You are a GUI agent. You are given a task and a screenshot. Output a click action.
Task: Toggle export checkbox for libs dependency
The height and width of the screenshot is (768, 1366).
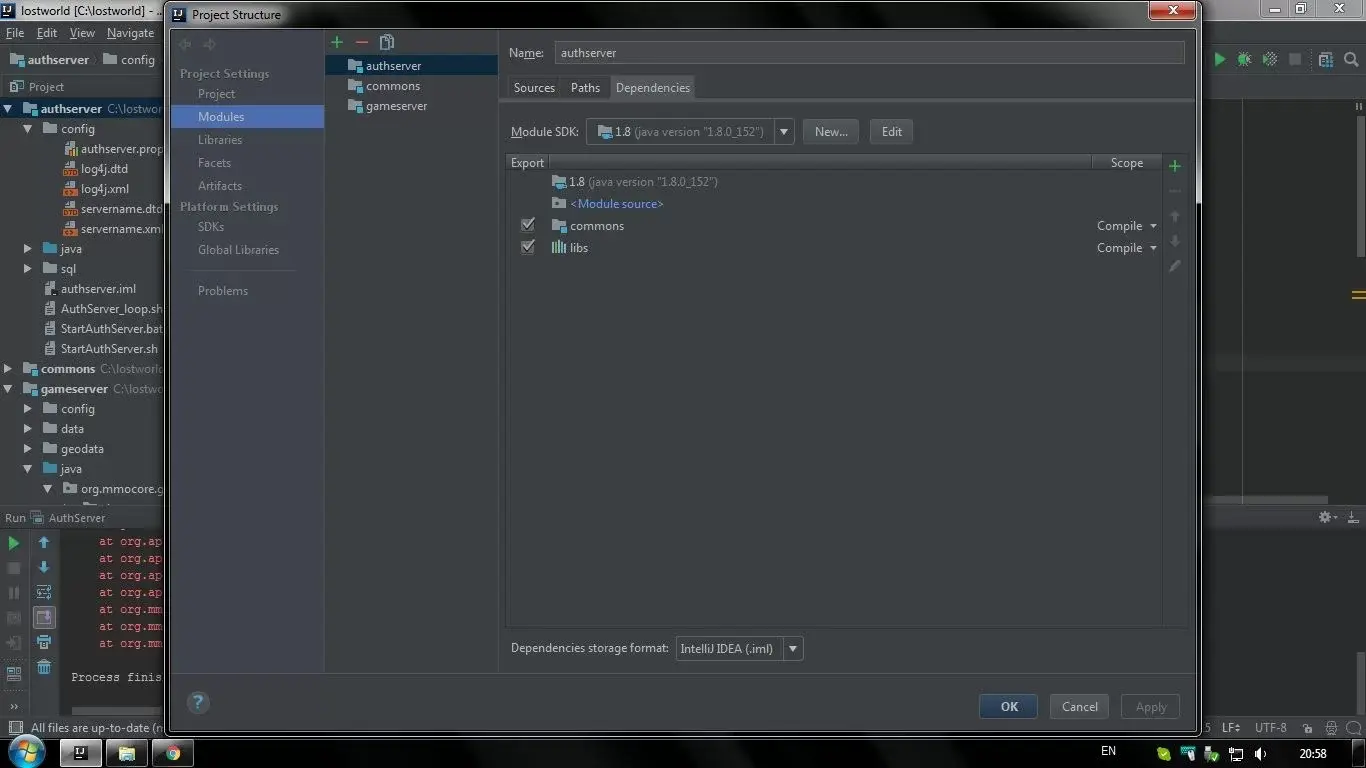click(528, 248)
